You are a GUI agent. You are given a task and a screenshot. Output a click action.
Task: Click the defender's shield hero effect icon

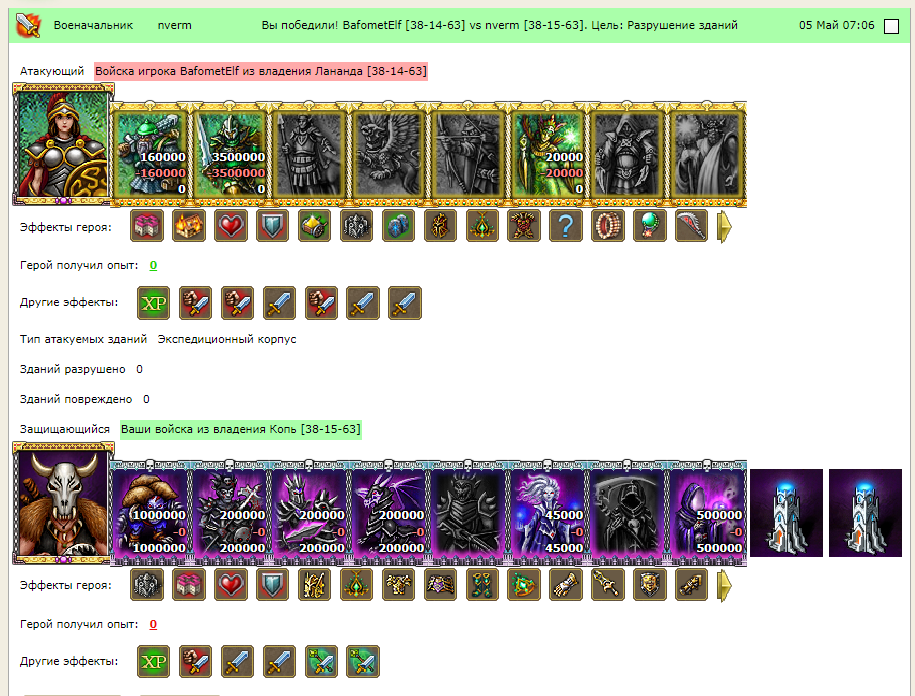(273, 585)
